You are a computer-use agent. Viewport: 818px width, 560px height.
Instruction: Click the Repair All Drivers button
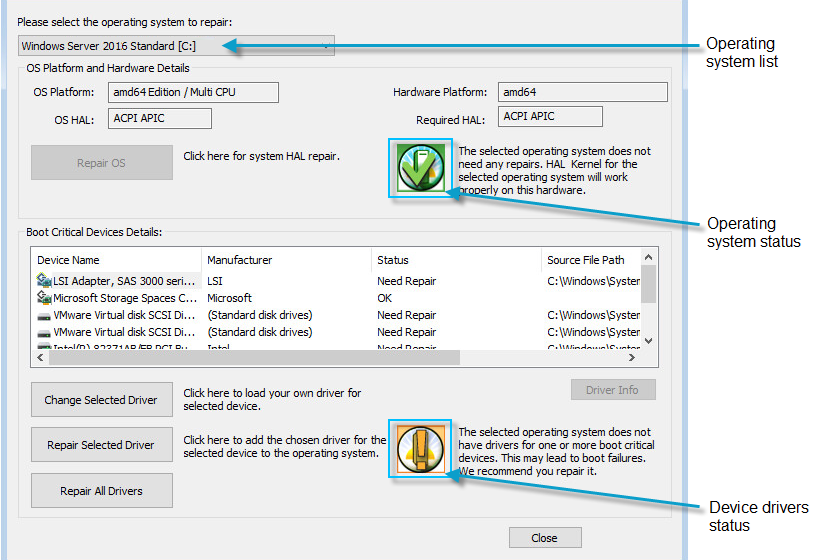101,491
